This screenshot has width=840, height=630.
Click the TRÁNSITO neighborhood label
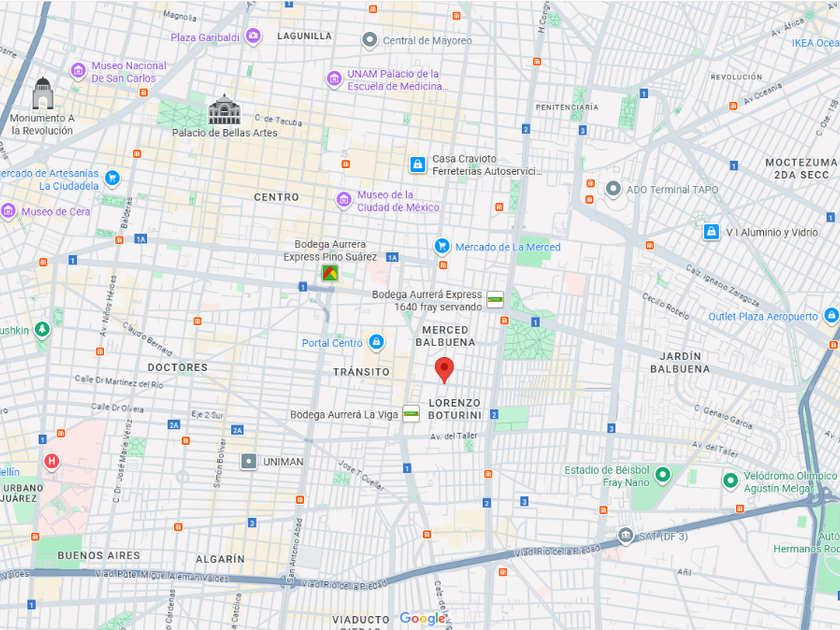tap(361, 371)
